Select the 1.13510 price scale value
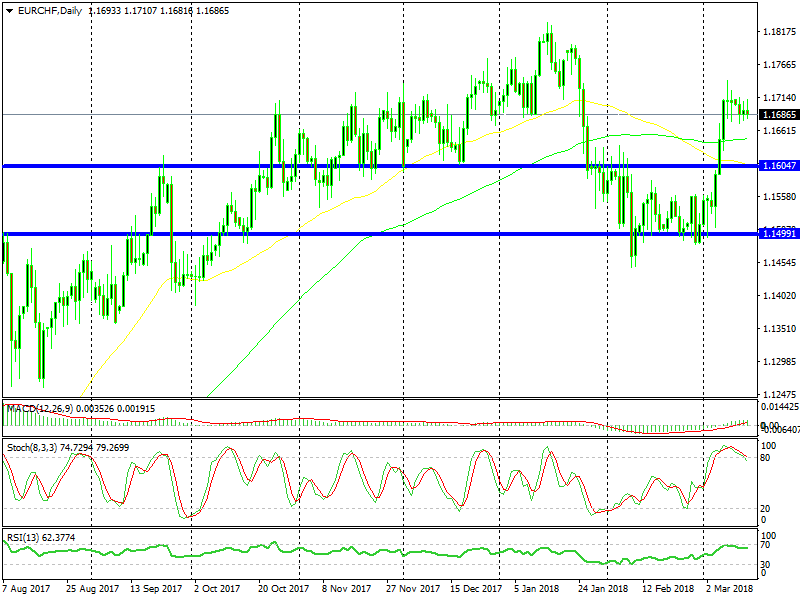800x600 pixels. click(x=779, y=329)
